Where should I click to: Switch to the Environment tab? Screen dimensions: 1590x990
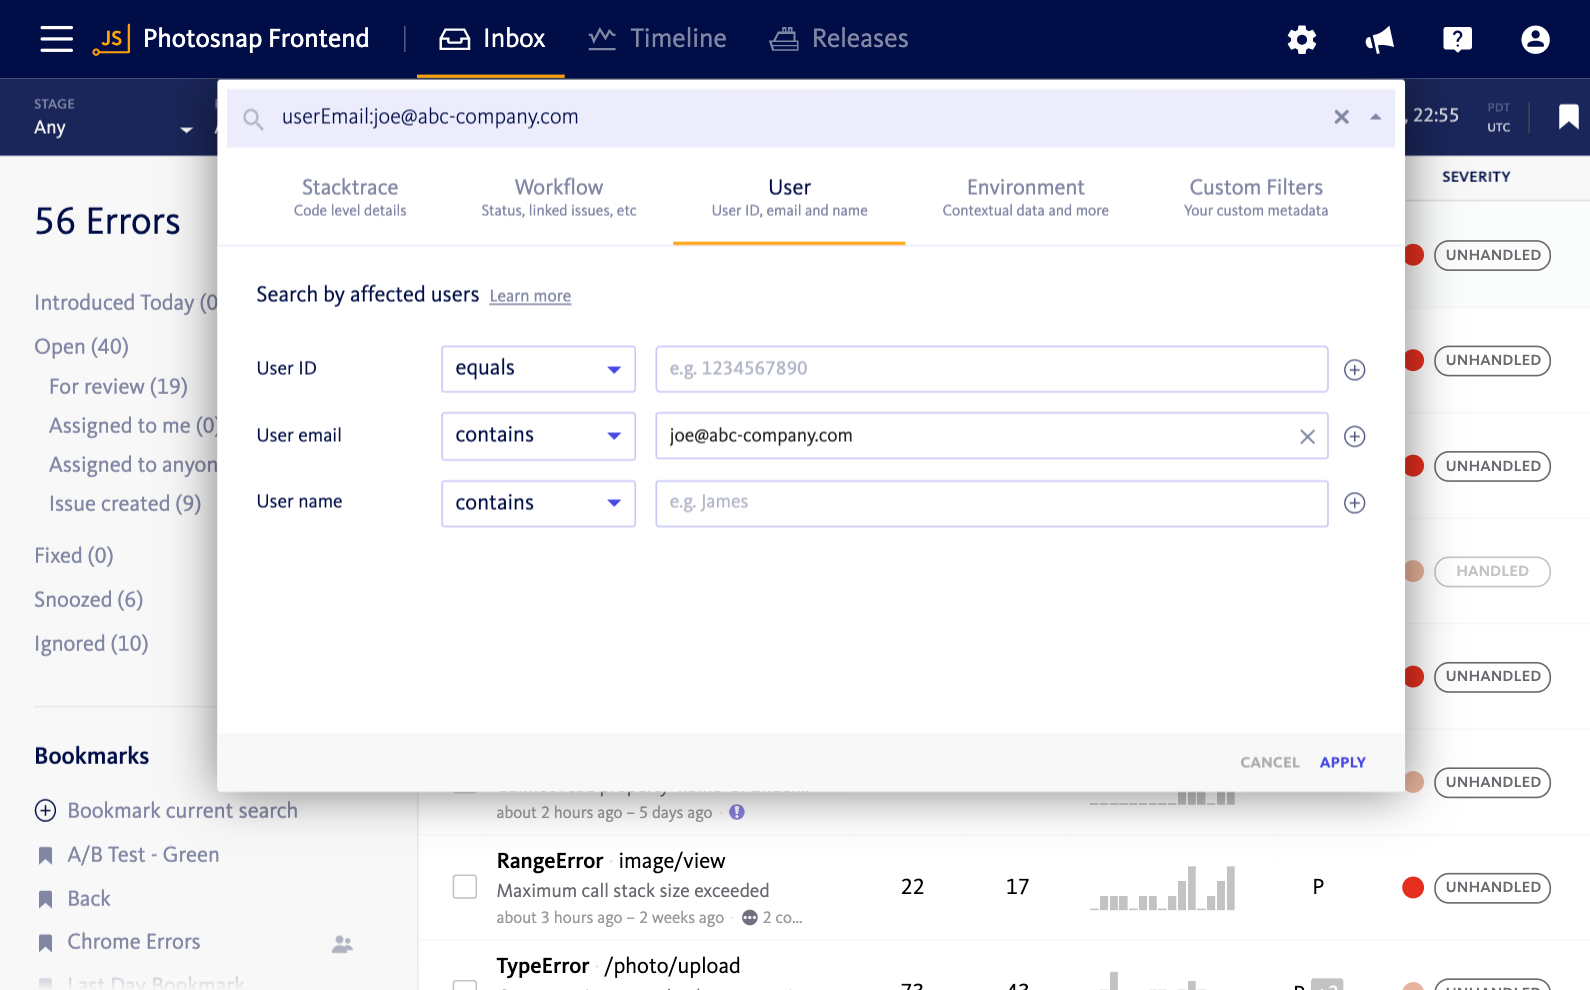[1025, 197]
